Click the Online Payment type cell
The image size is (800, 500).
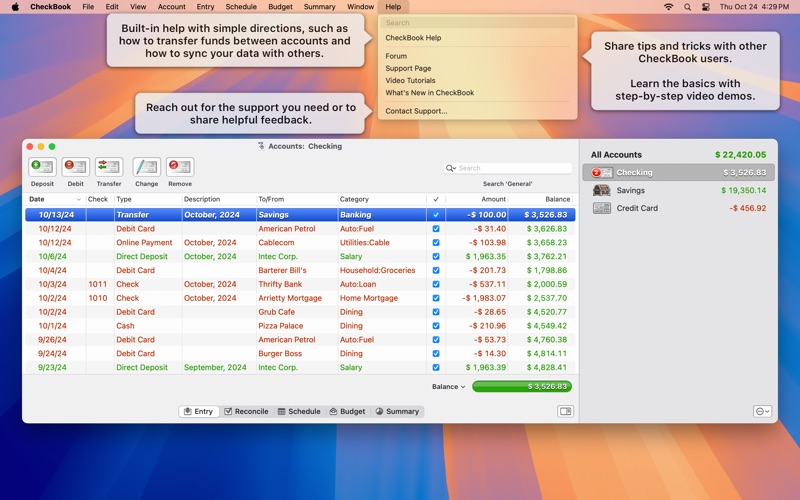point(144,243)
